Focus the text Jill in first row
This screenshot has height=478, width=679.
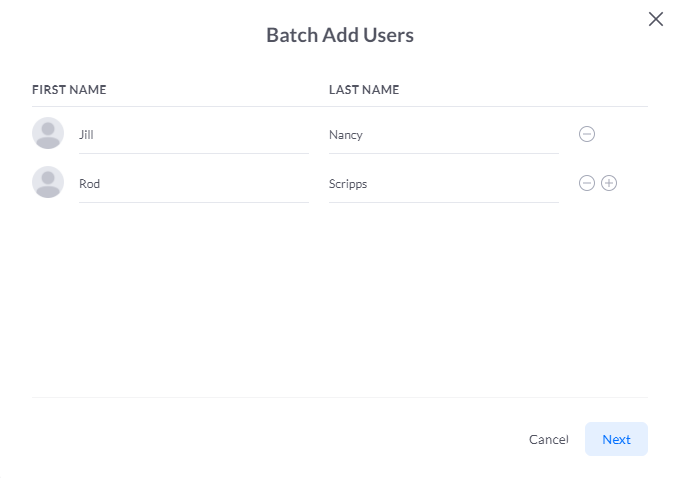[86, 135]
